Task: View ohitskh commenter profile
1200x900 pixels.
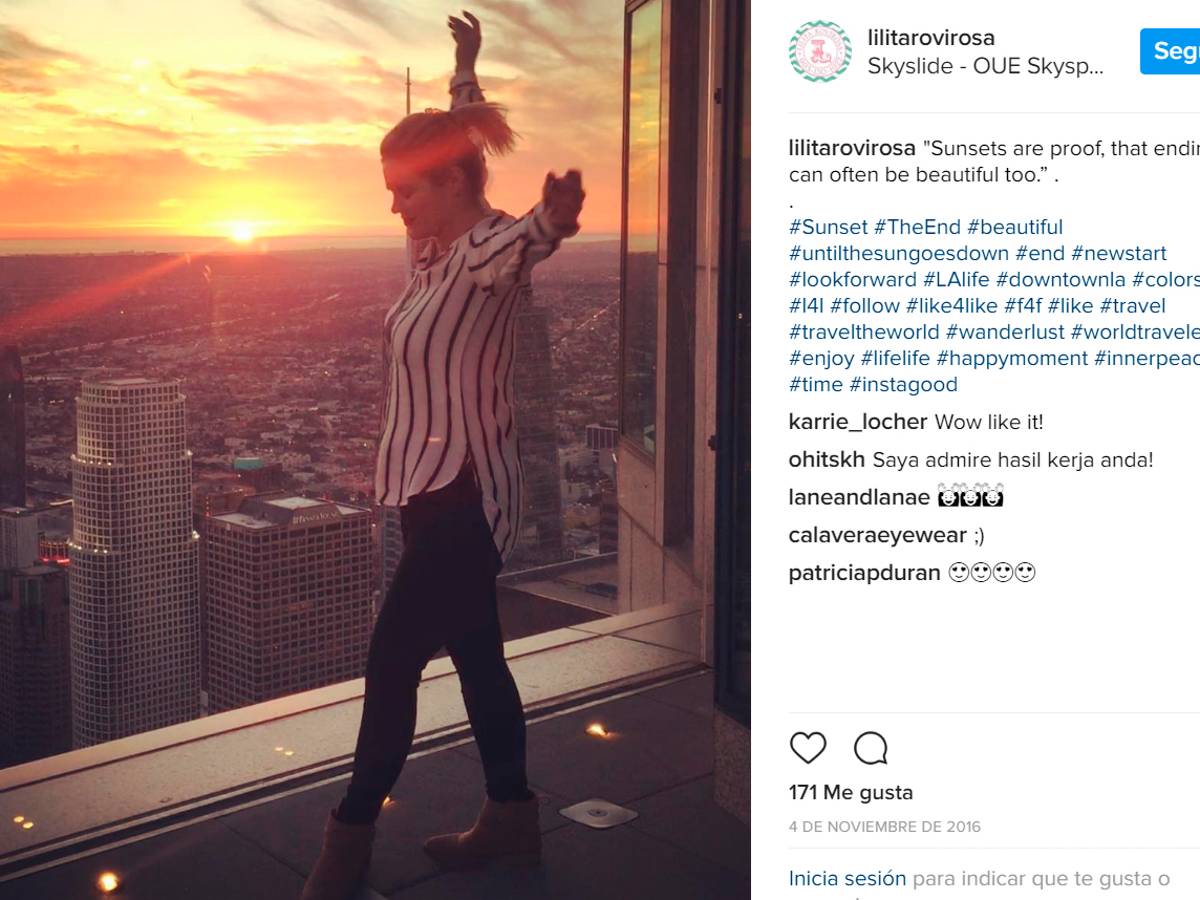Action: [827, 460]
